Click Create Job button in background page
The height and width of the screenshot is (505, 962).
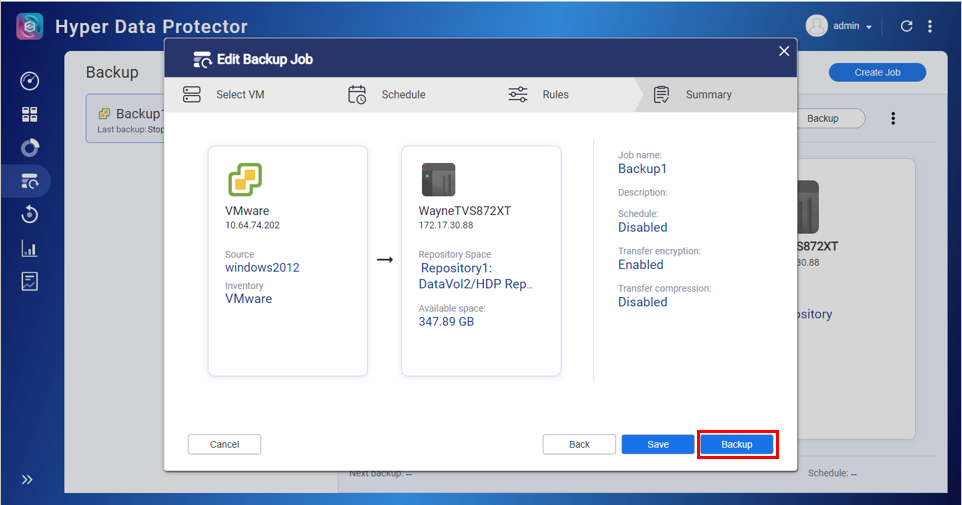[877, 72]
